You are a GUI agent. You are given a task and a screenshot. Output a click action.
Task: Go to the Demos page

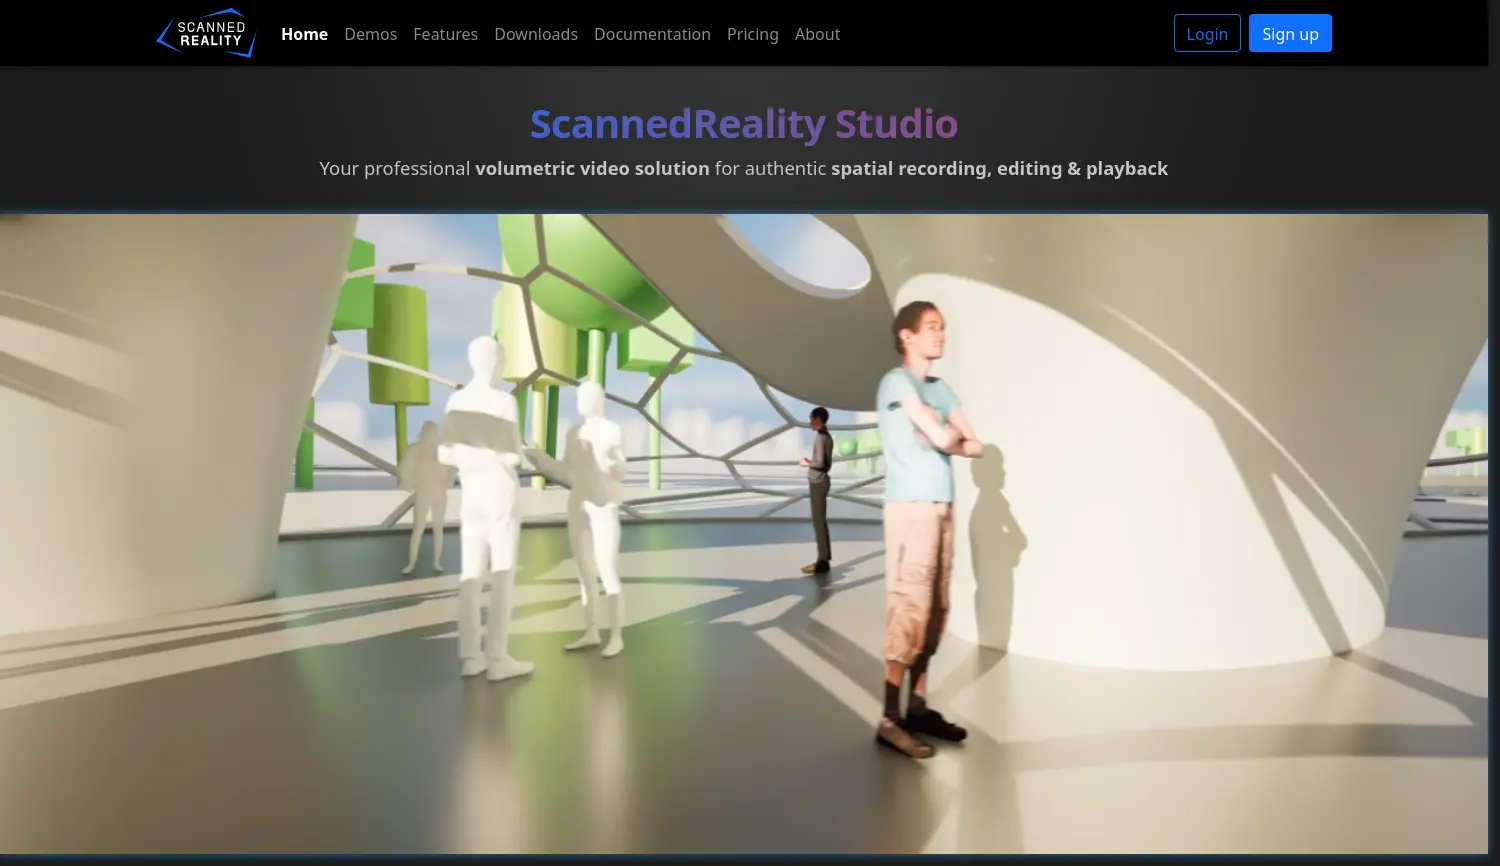(370, 34)
